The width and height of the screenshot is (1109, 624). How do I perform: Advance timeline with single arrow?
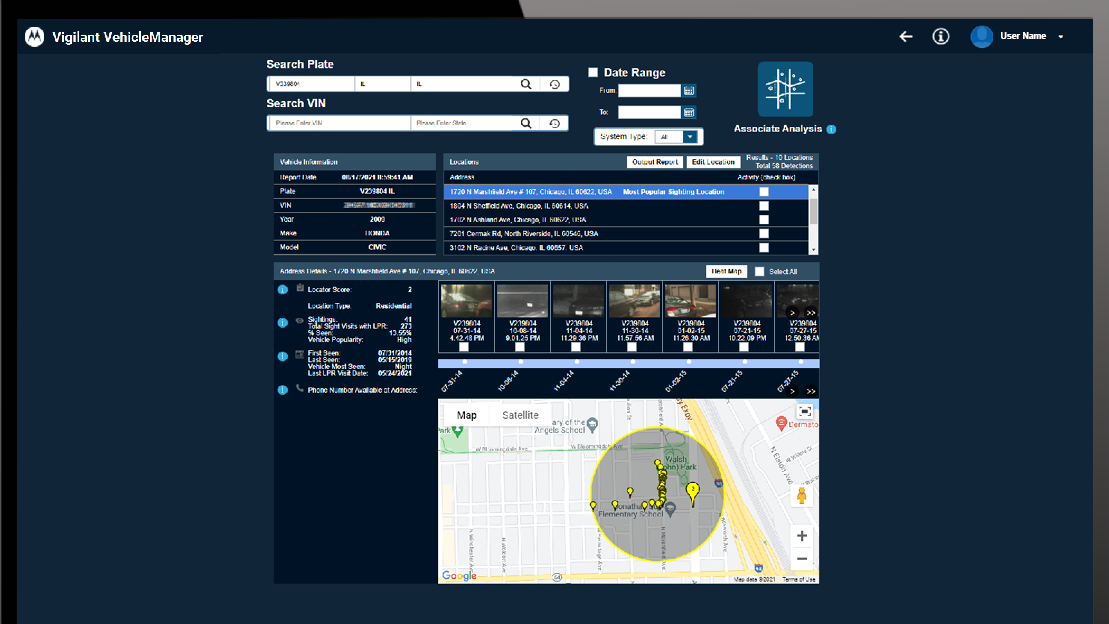(x=793, y=391)
